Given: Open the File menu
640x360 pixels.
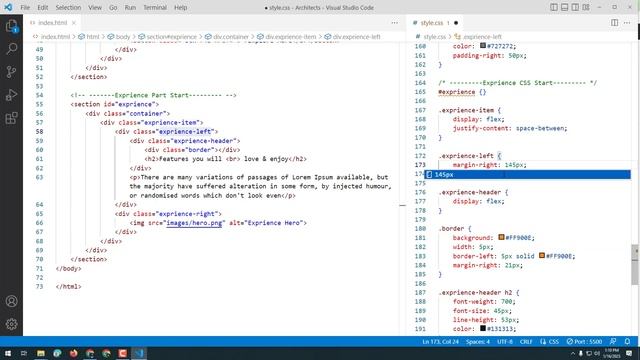Looking at the screenshot, I should pos(25,7).
